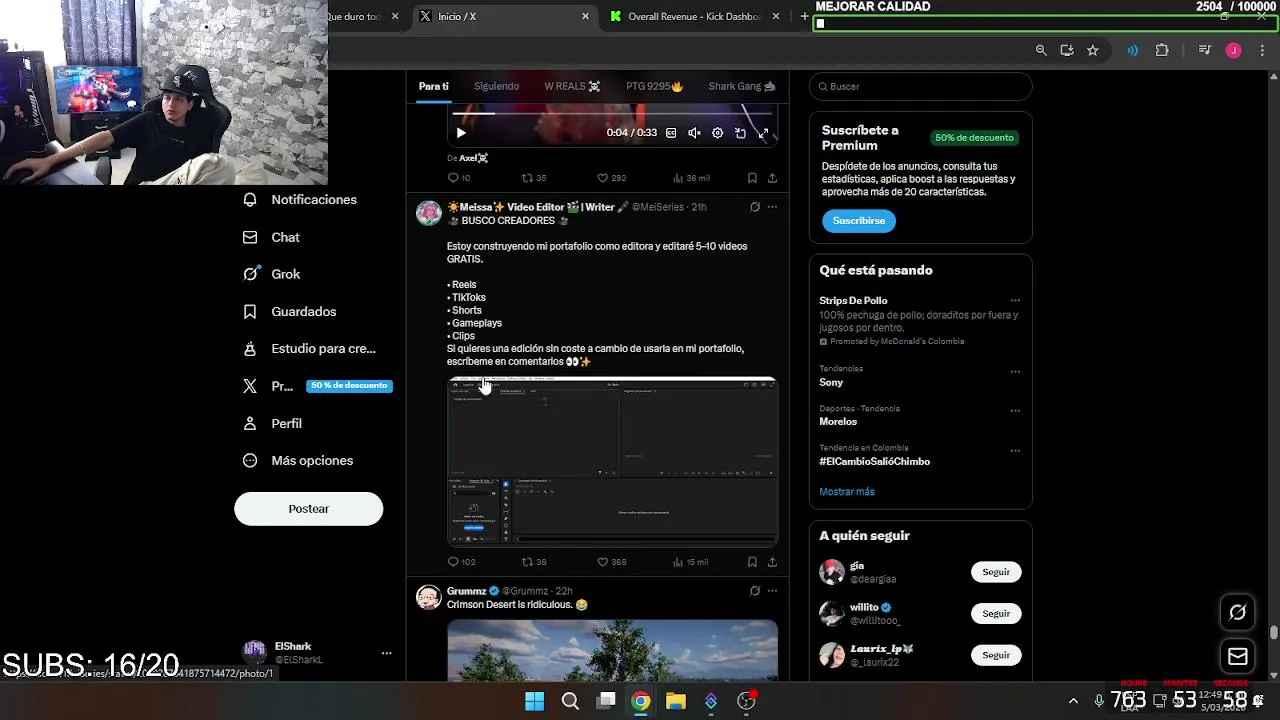Screen dimensions: 1280x720
Task: Open more options for Morelos trend
Action: click(x=1015, y=411)
